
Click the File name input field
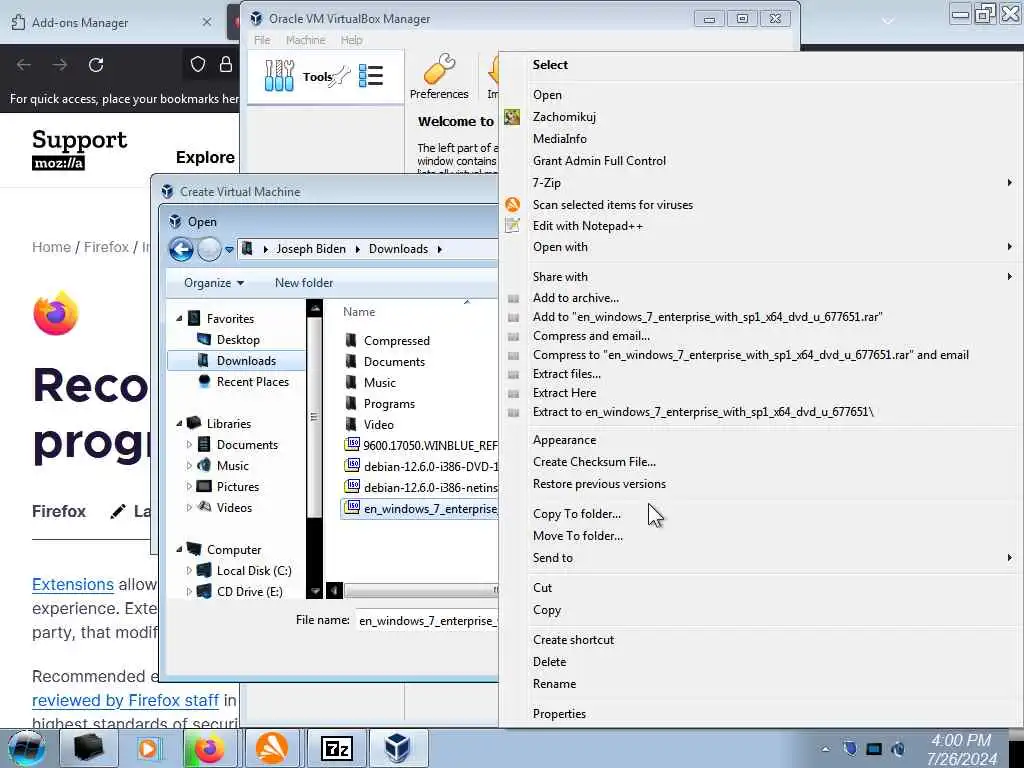[427, 620]
